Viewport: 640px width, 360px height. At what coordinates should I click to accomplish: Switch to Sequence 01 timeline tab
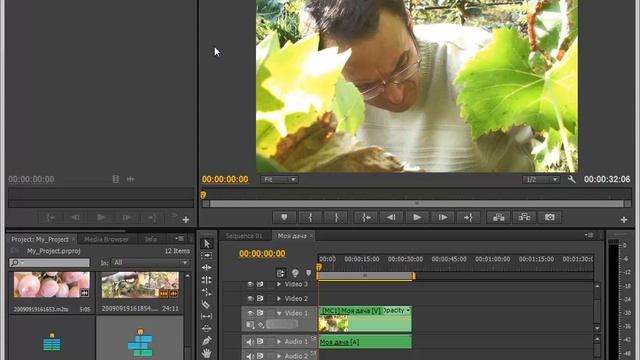coord(244,236)
